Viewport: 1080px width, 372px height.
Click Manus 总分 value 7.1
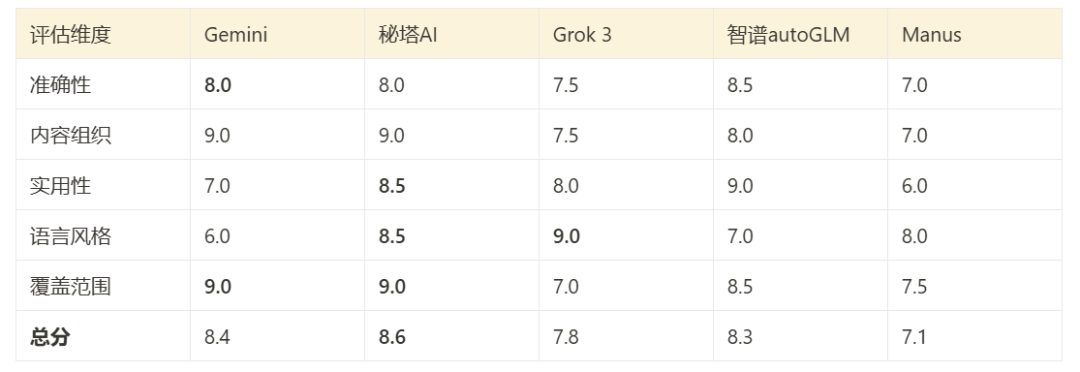coord(914,337)
